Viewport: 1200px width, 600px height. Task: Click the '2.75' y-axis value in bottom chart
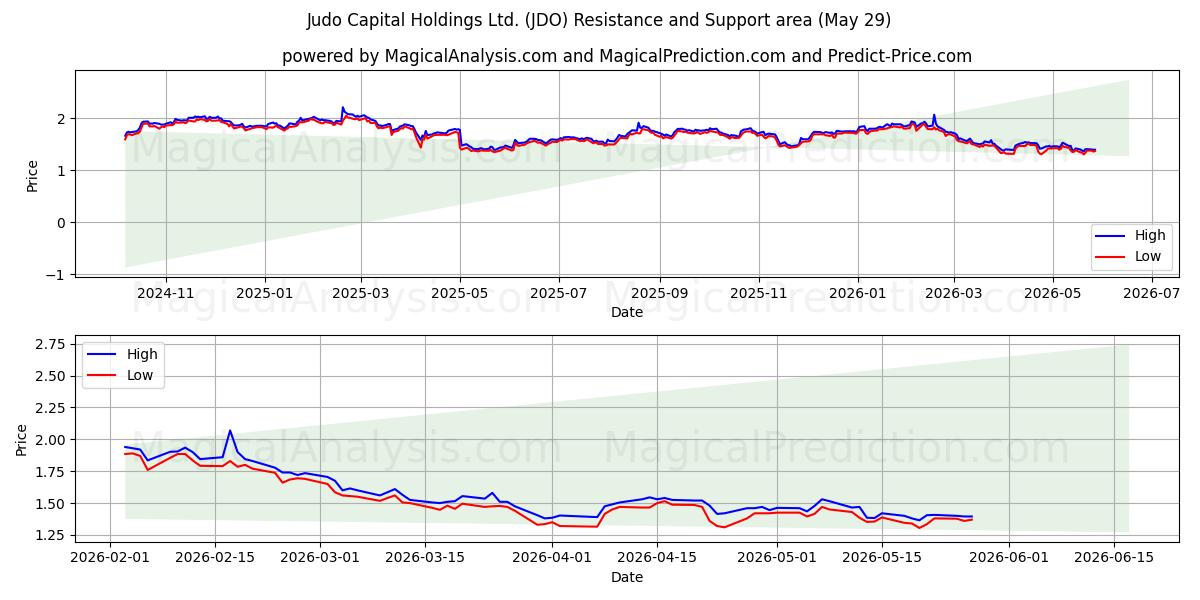coord(52,344)
